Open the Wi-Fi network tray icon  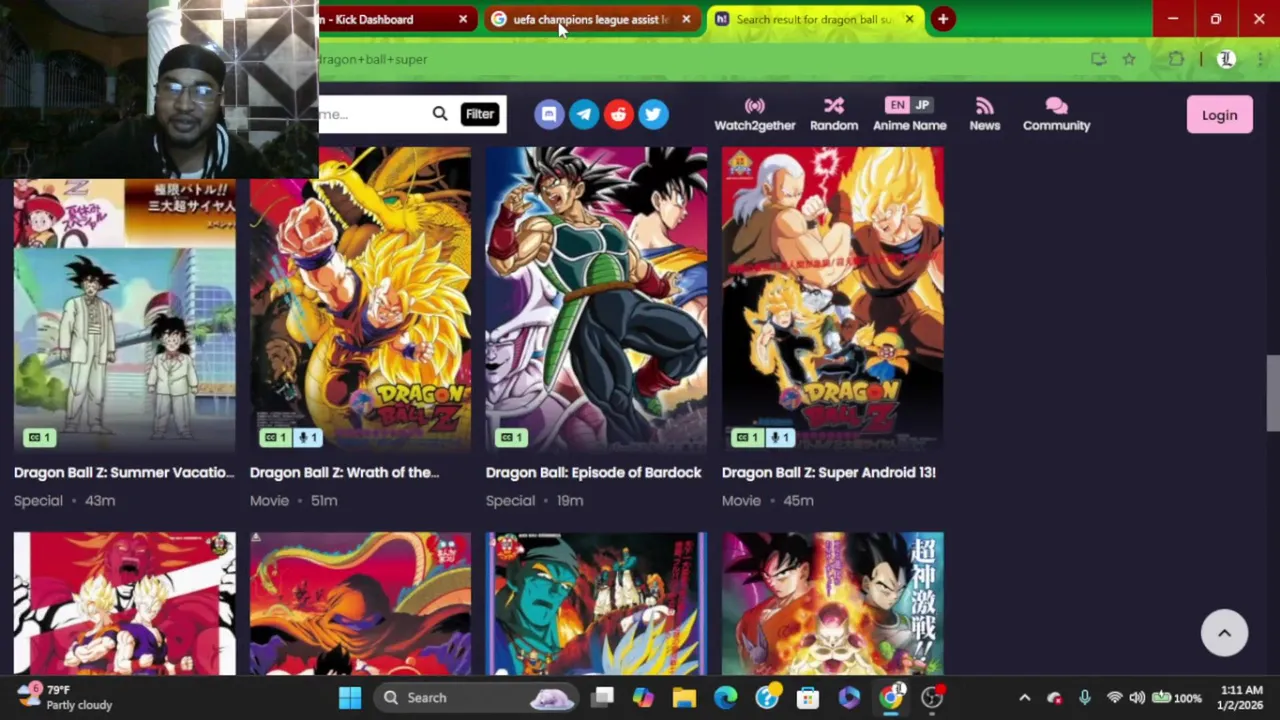pyautogui.click(x=1114, y=697)
